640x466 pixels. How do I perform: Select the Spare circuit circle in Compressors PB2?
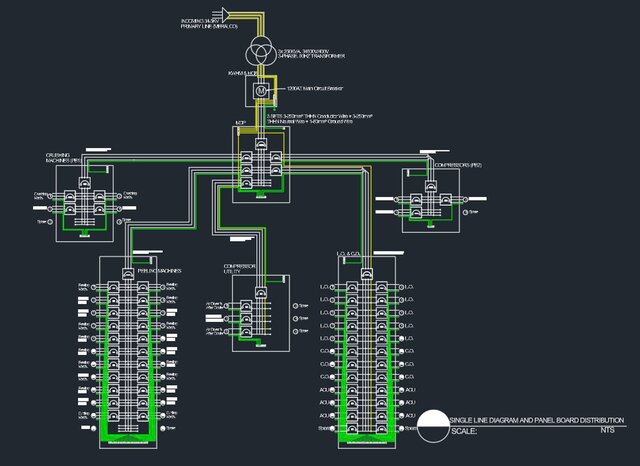click(466, 212)
